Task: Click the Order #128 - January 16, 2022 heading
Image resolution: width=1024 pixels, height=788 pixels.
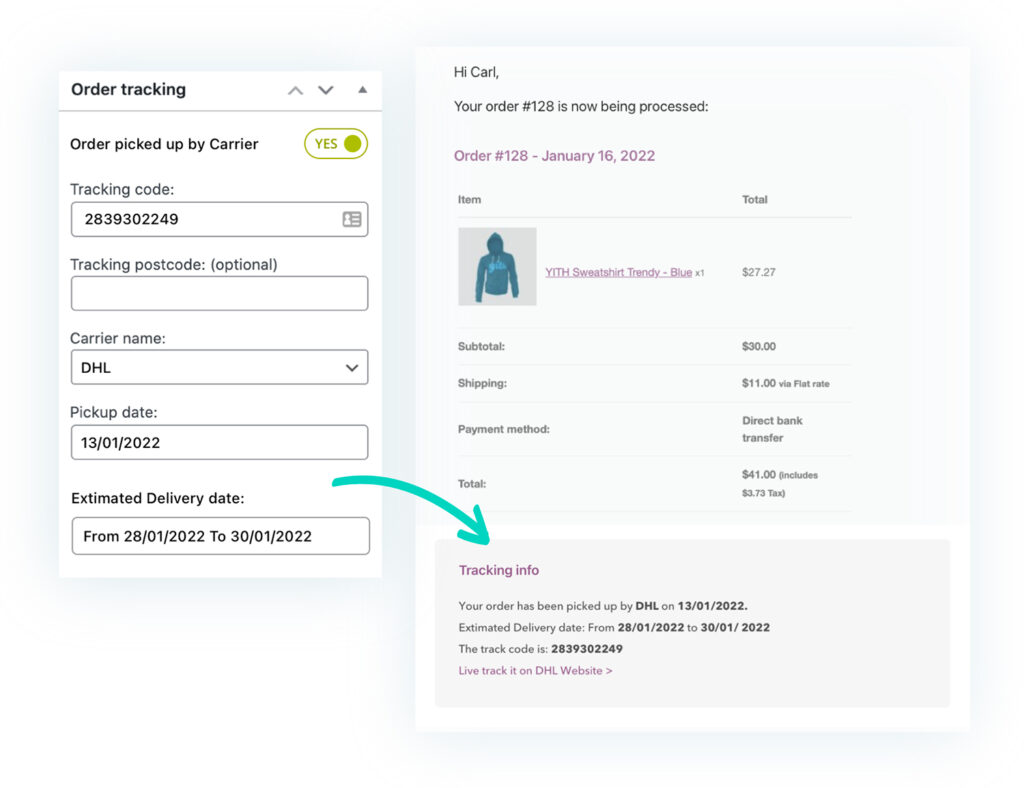Action: point(555,156)
